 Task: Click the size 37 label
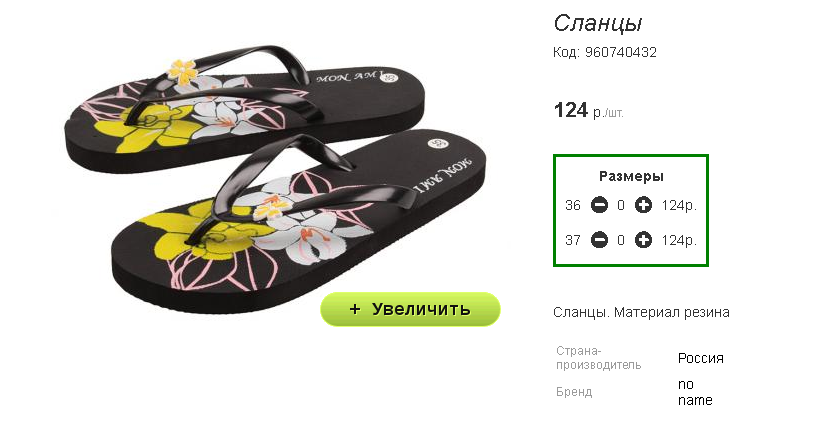pos(573,240)
